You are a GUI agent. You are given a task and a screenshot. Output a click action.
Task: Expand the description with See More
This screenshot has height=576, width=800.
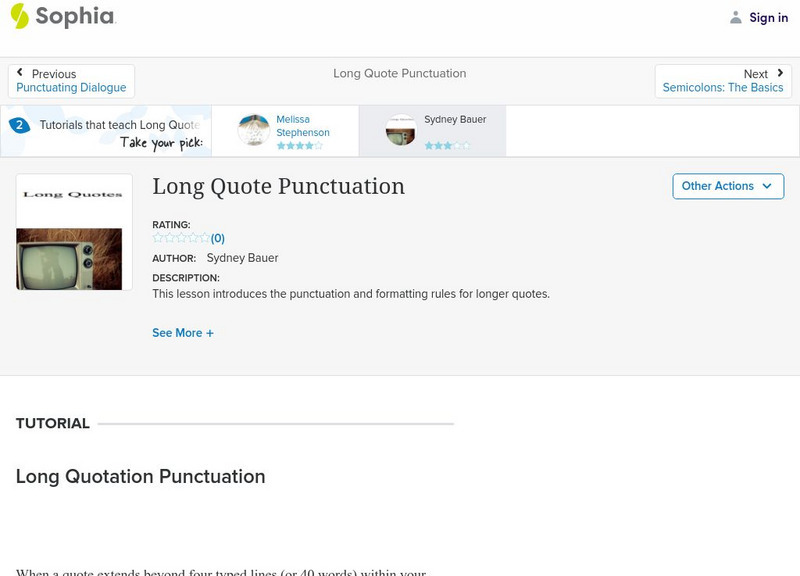[184, 332]
